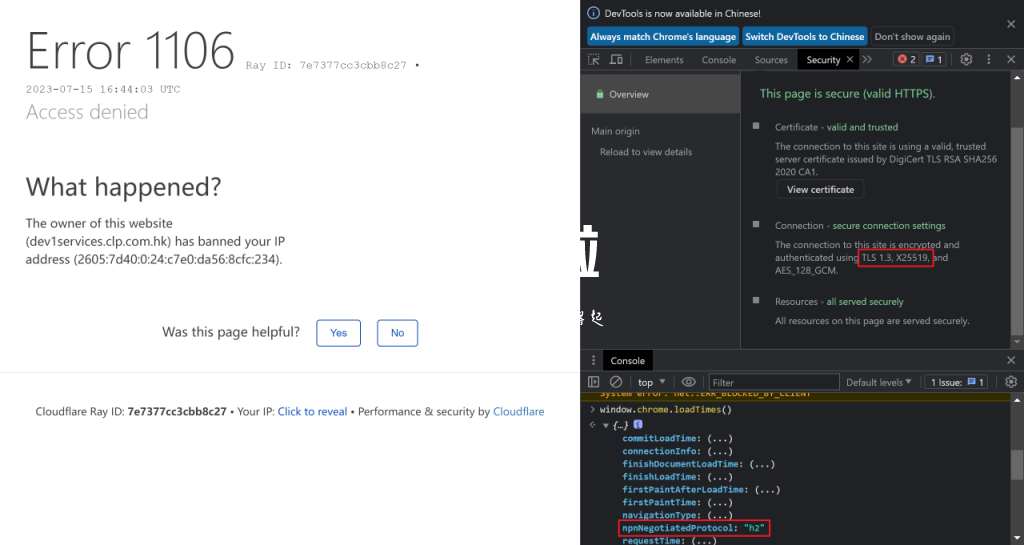The height and width of the screenshot is (545, 1024).
Task: Click the live expression eye icon
Action: (x=688, y=382)
